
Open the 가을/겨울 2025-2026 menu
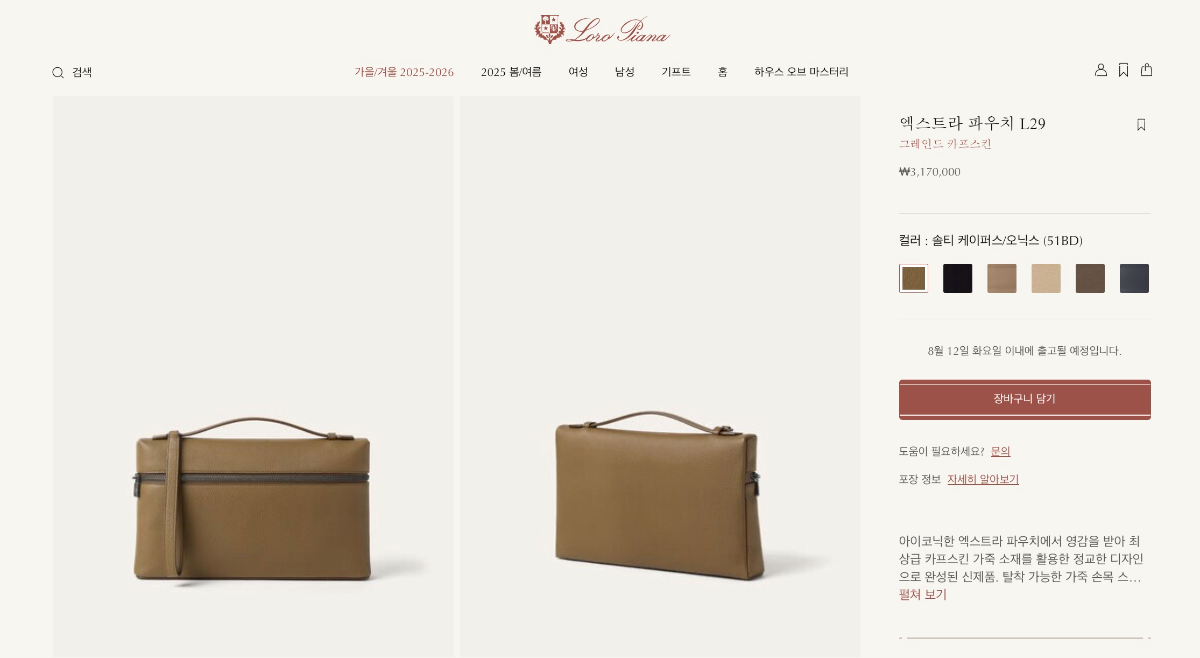click(x=404, y=72)
